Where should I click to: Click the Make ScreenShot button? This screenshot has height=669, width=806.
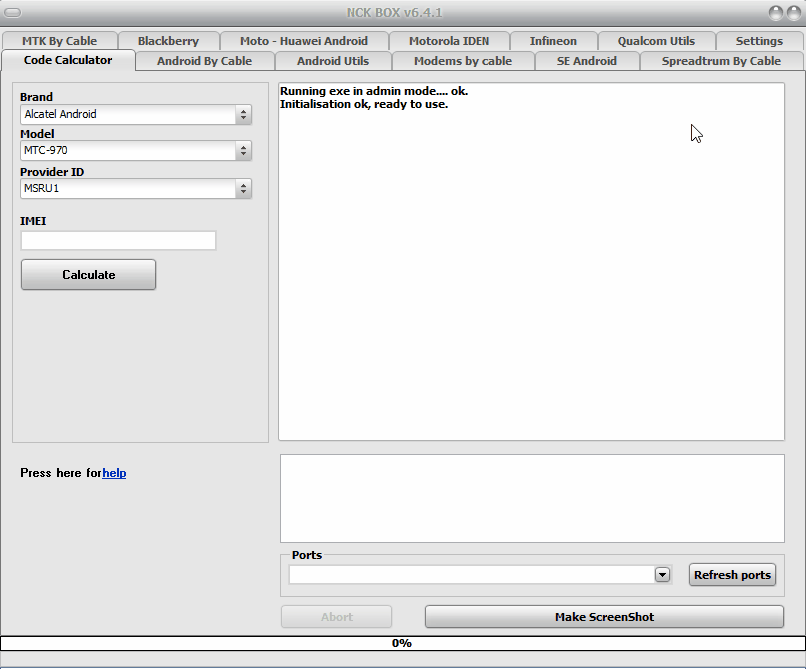[604, 617]
